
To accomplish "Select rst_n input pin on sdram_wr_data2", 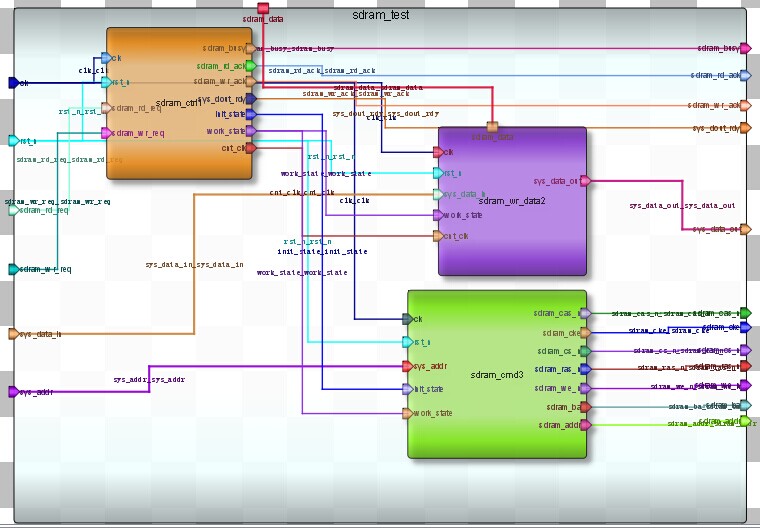I will [438, 173].
